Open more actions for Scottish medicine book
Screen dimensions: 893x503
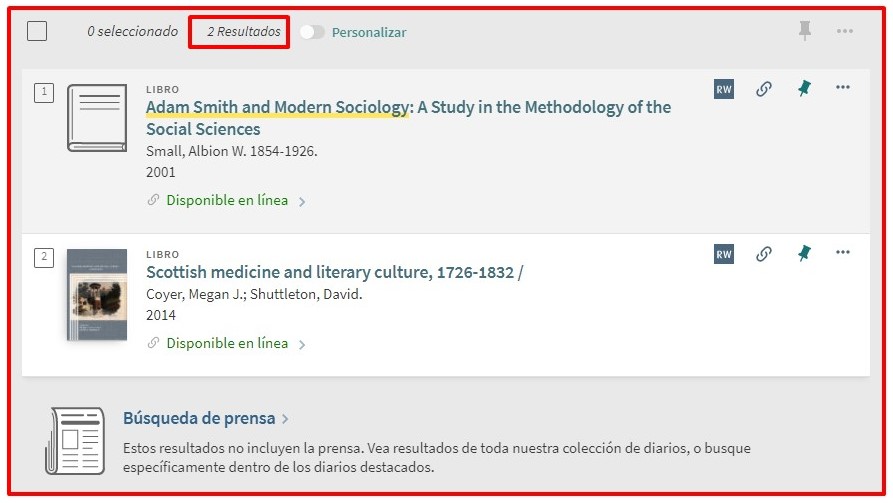tap(843, 253)
